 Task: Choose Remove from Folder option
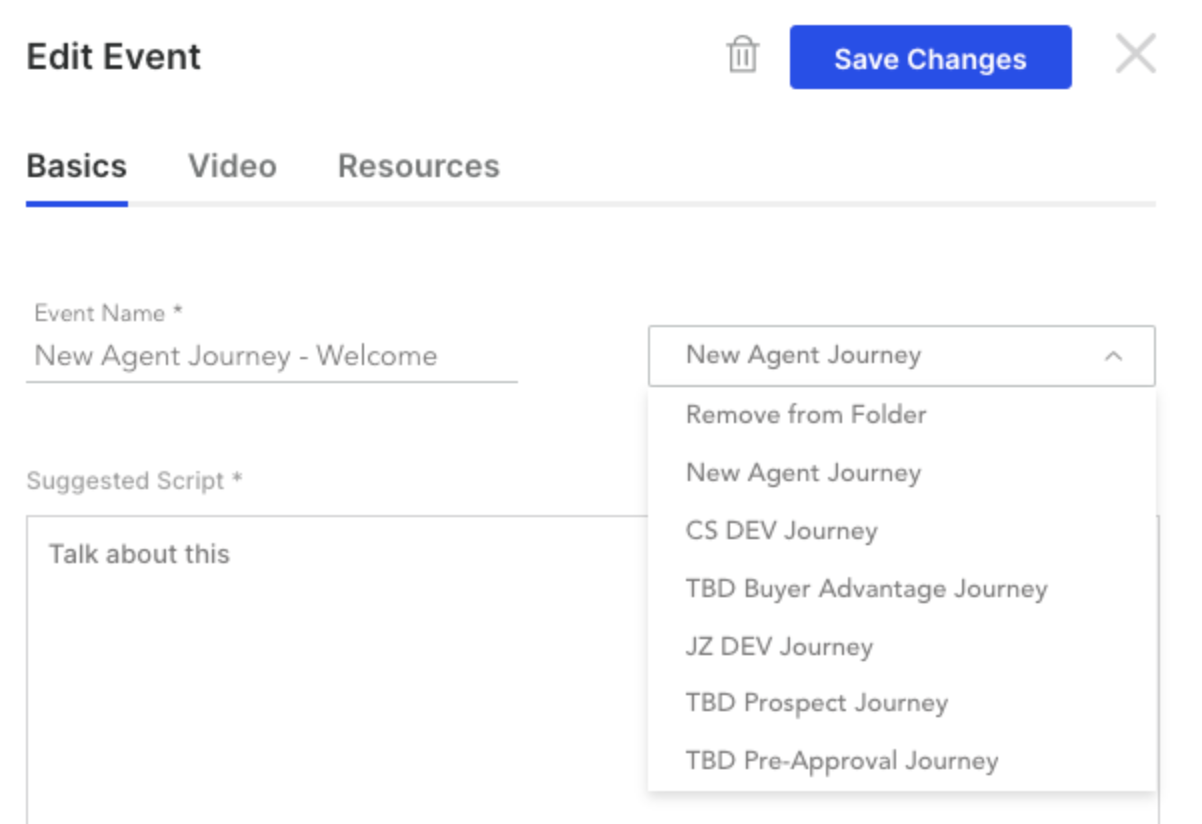coord(901,414)
